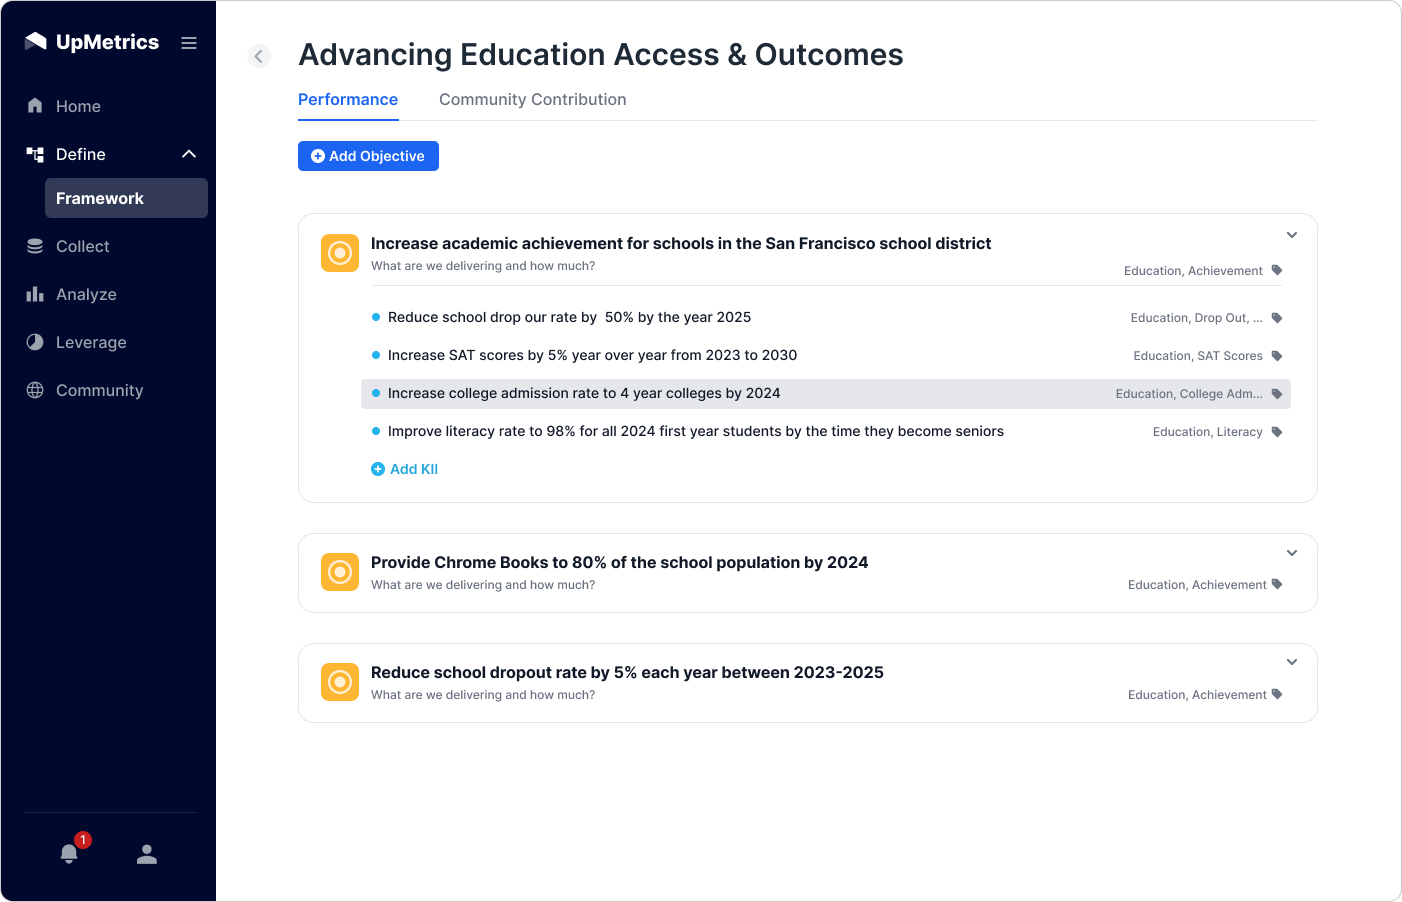Click the notification bell icon
This screenshot has width=1402, height=902.
(x=69, y=854)
